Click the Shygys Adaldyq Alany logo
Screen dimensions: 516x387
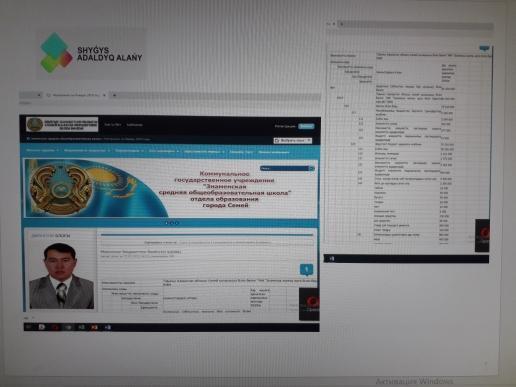click(91, 53)
